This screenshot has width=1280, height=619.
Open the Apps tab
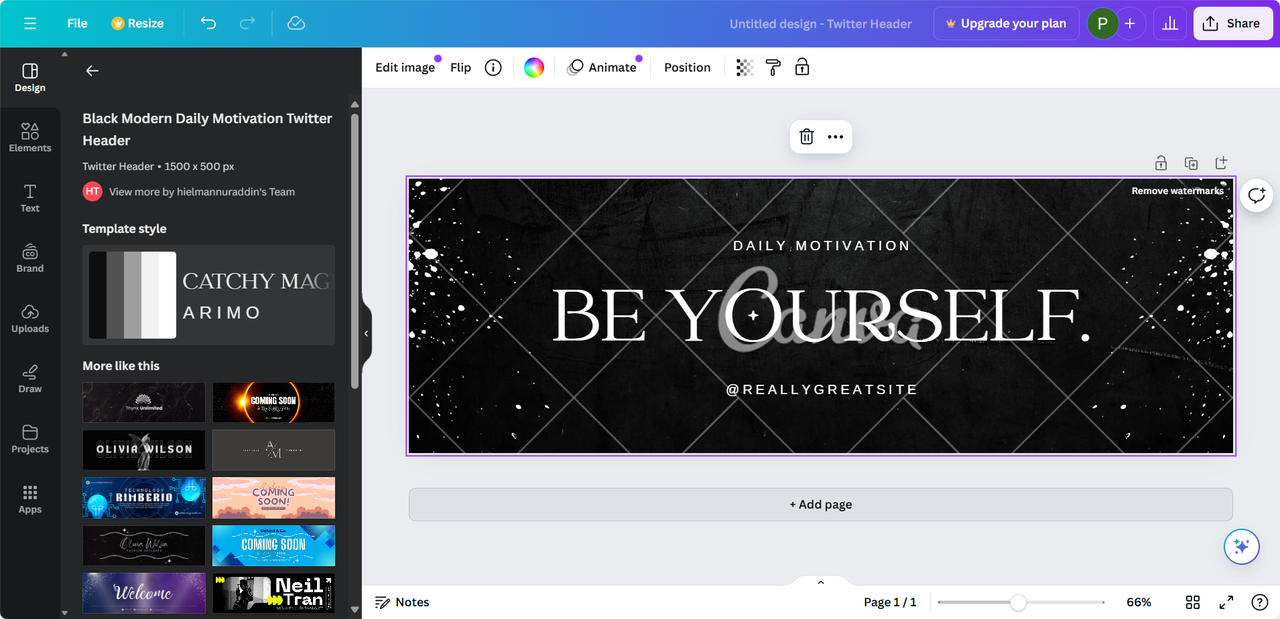pyautogui.click(x=30, y=499)
